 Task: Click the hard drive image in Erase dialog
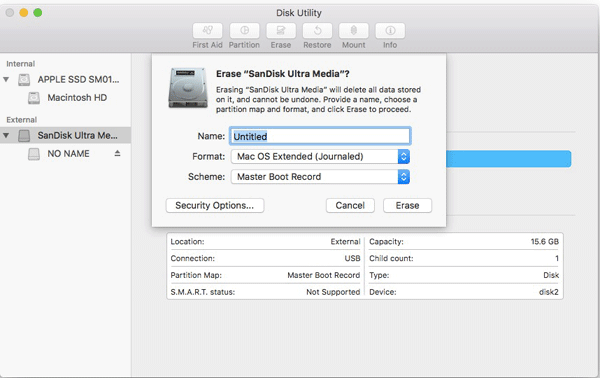coord(188,88)
